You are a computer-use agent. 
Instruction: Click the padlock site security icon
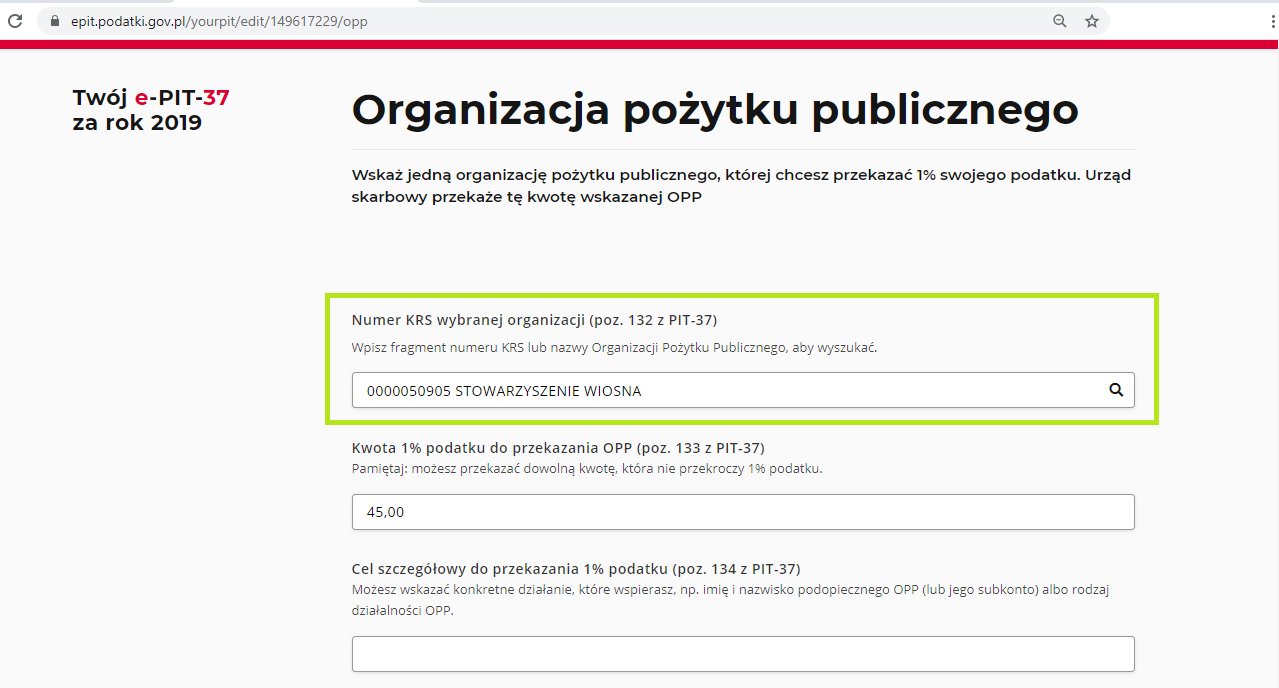click(x=55, y=20)
